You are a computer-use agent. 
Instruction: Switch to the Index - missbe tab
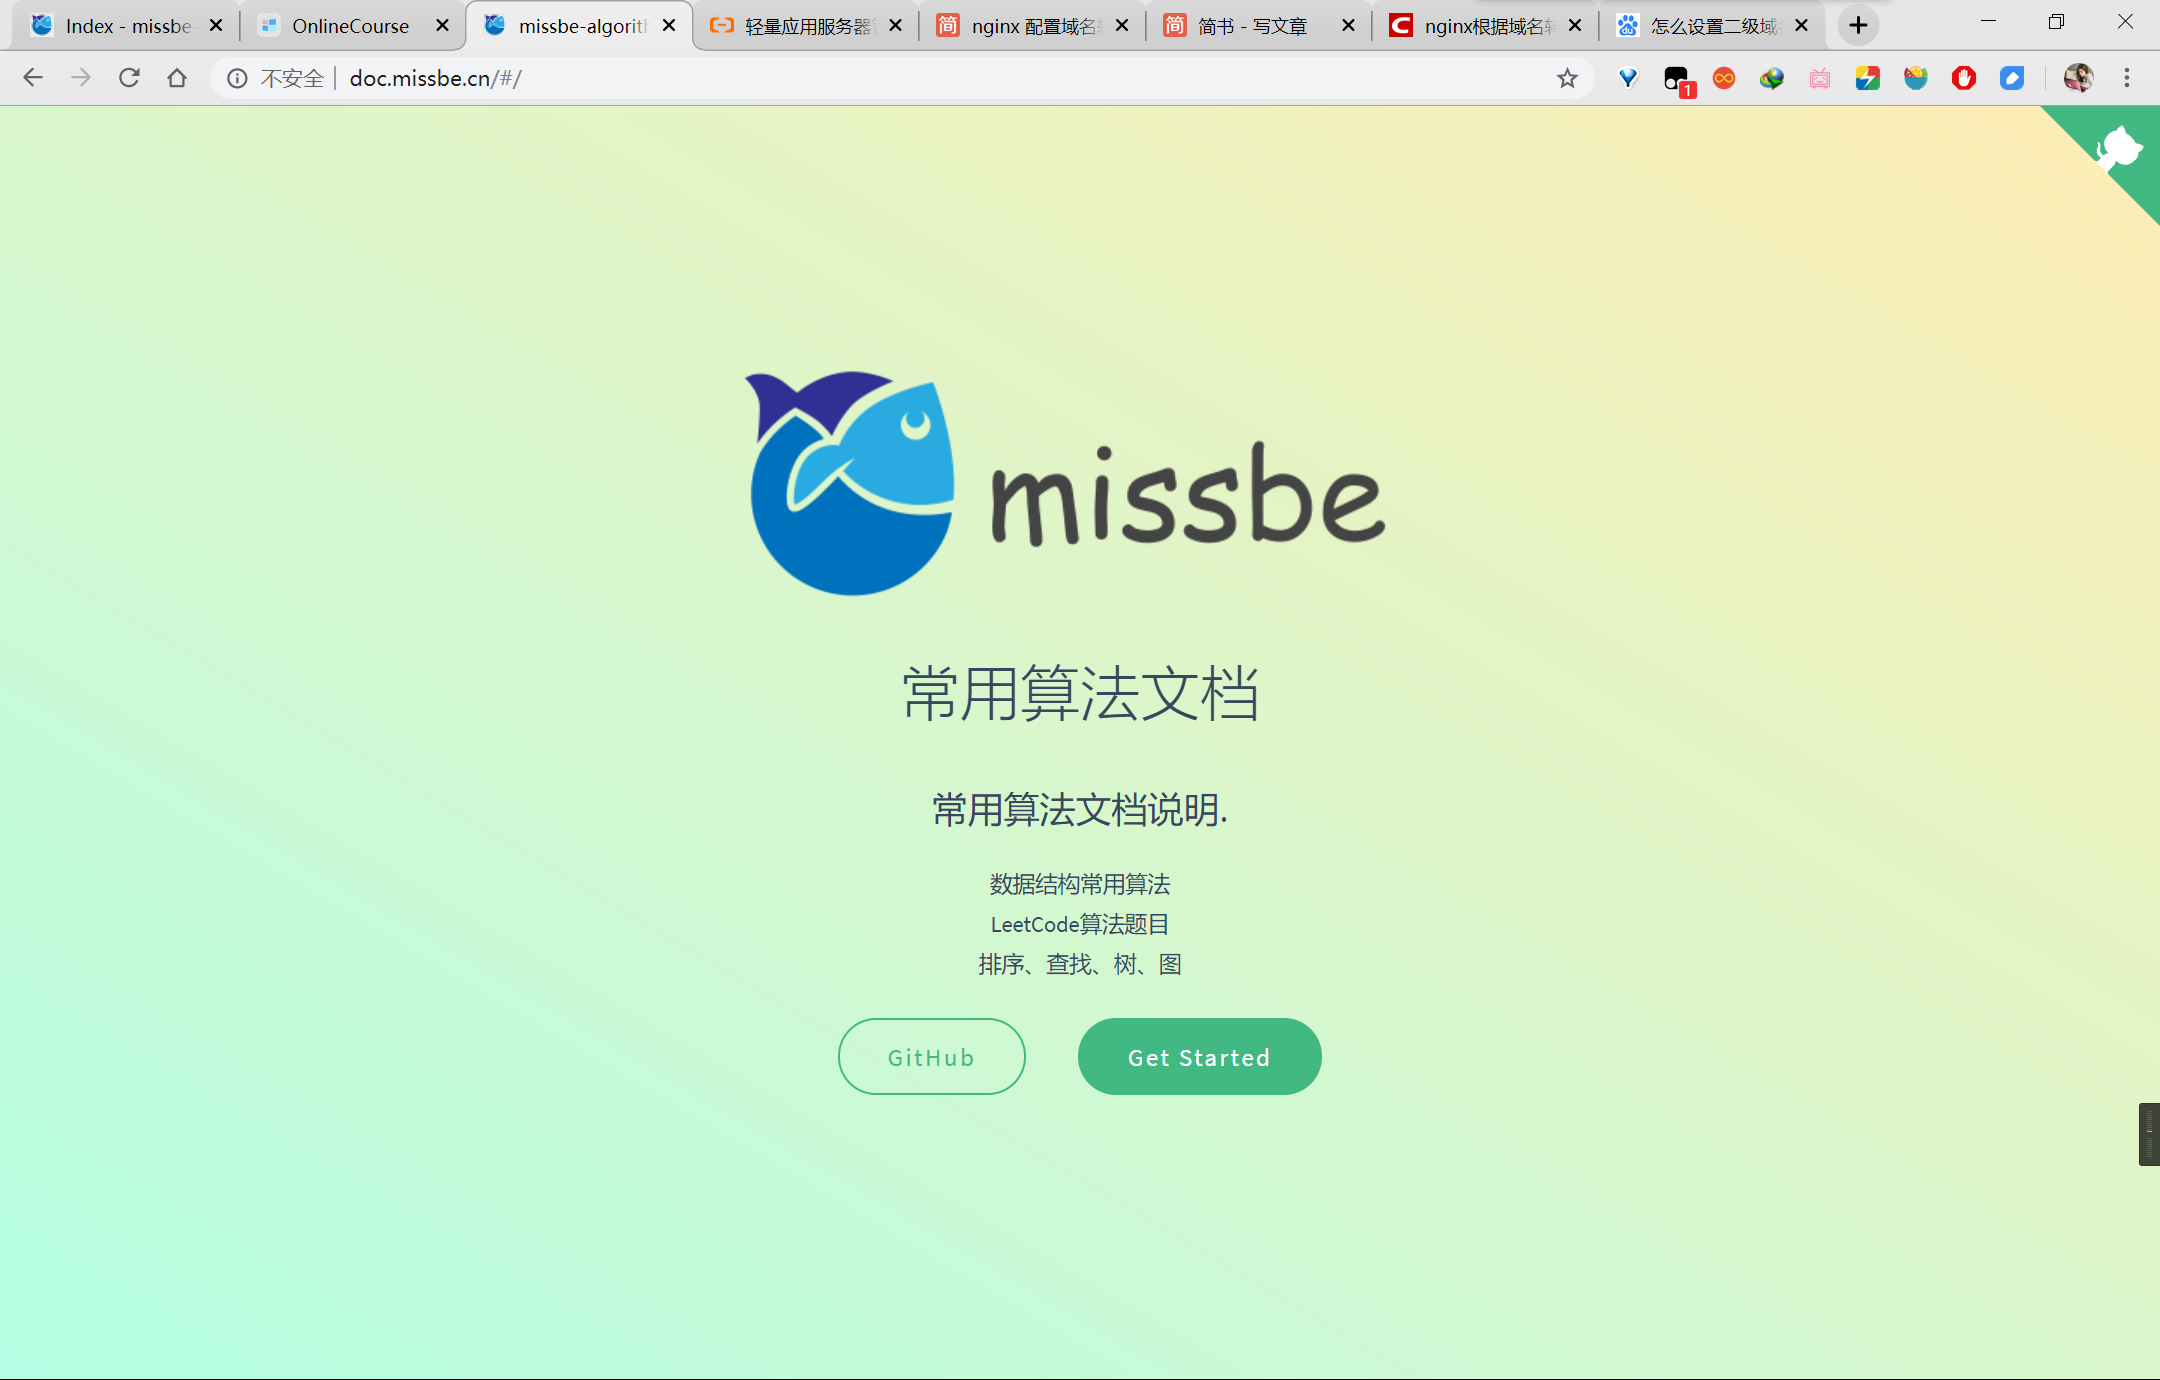pos(127,26)
